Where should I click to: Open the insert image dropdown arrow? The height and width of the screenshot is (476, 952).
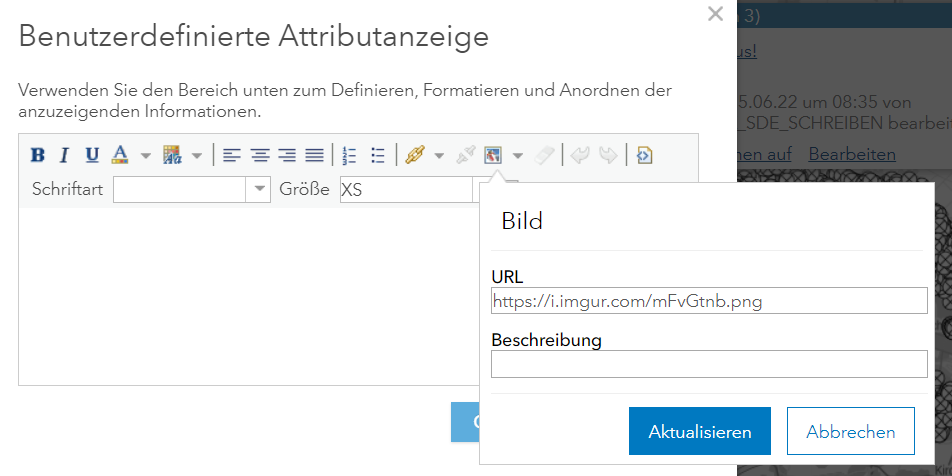click(x=517, y=155)
